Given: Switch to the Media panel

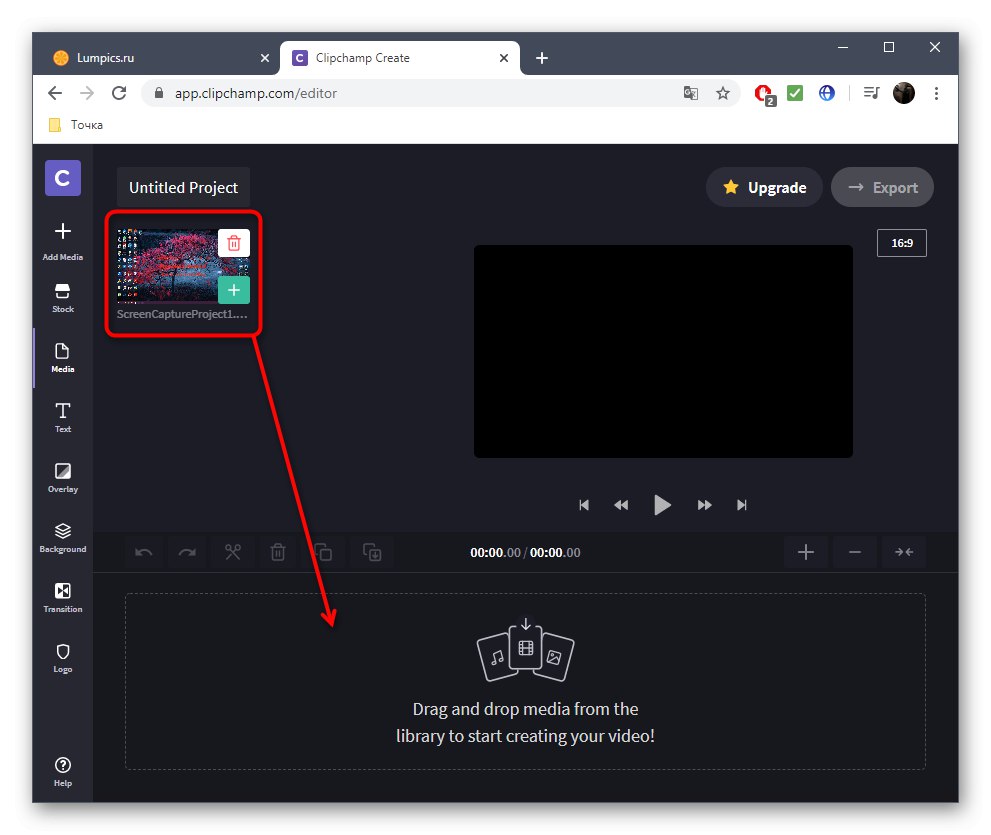Looking at the screenshot, I should [x=62, y=358].
